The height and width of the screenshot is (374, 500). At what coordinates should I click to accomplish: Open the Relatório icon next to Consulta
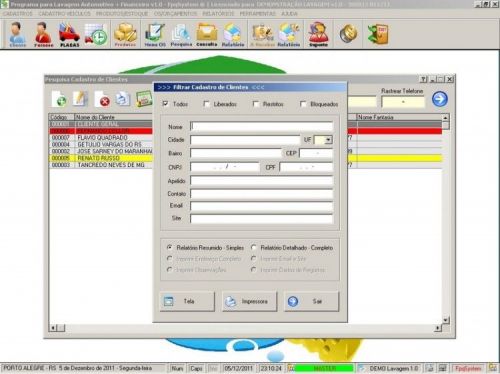(233, 34)
